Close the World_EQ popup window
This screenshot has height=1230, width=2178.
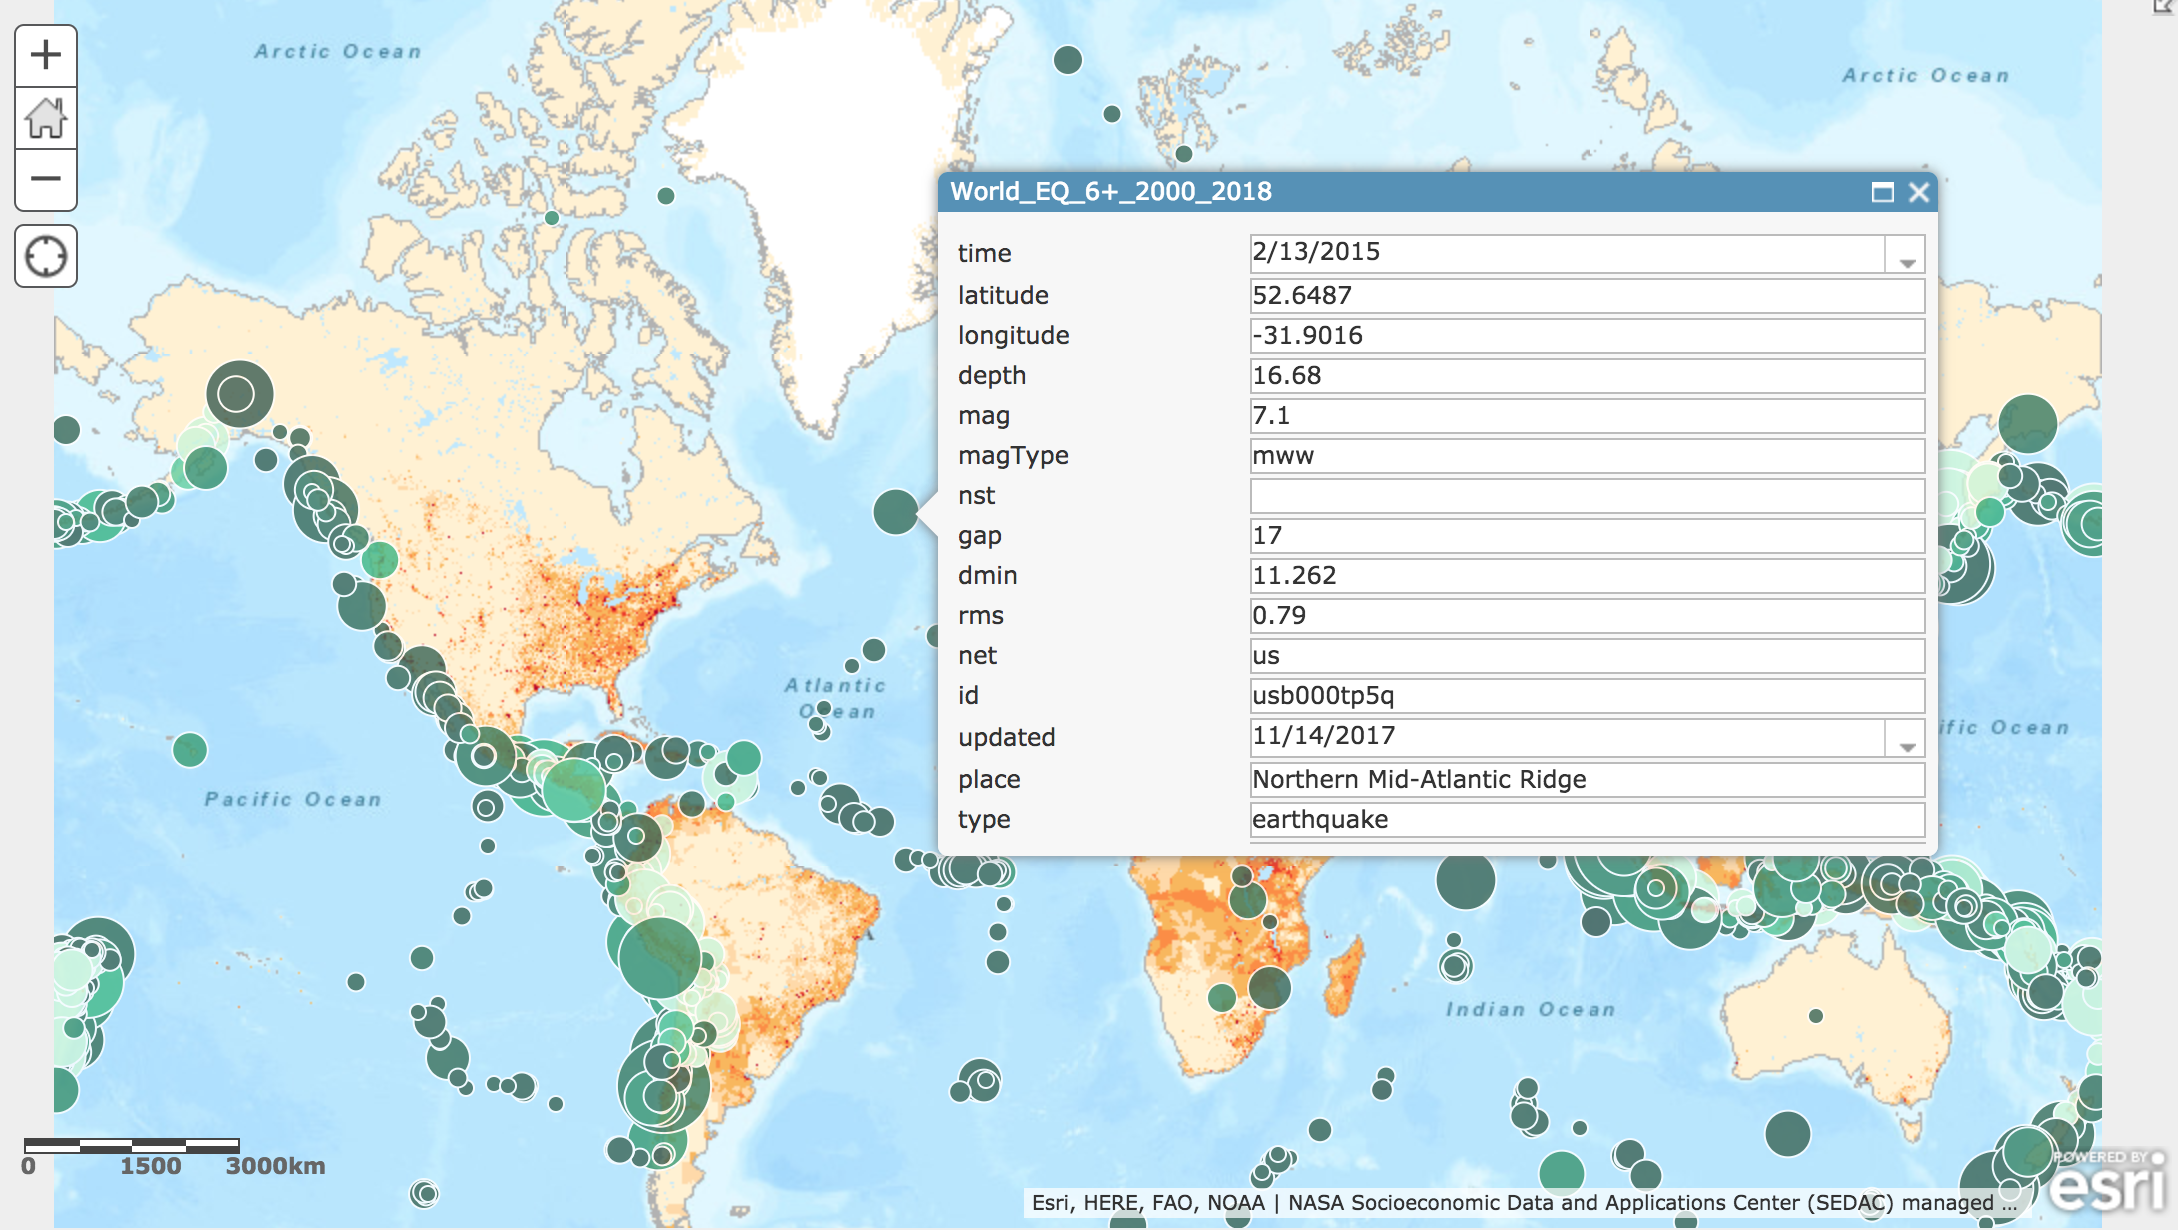coord(1918,192)
